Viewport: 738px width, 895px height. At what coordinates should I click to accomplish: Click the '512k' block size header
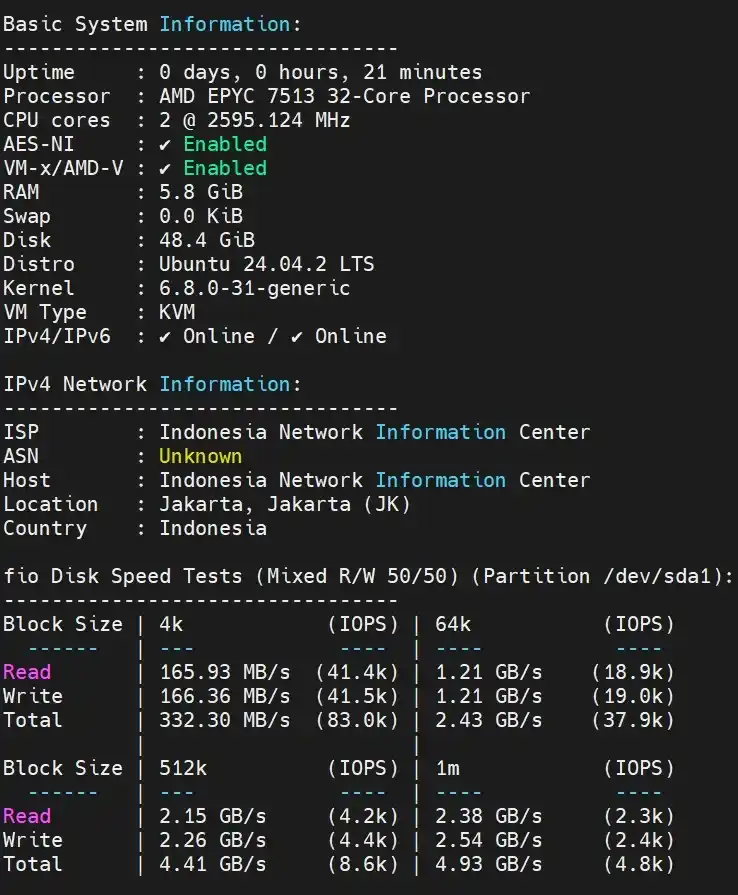183,768
